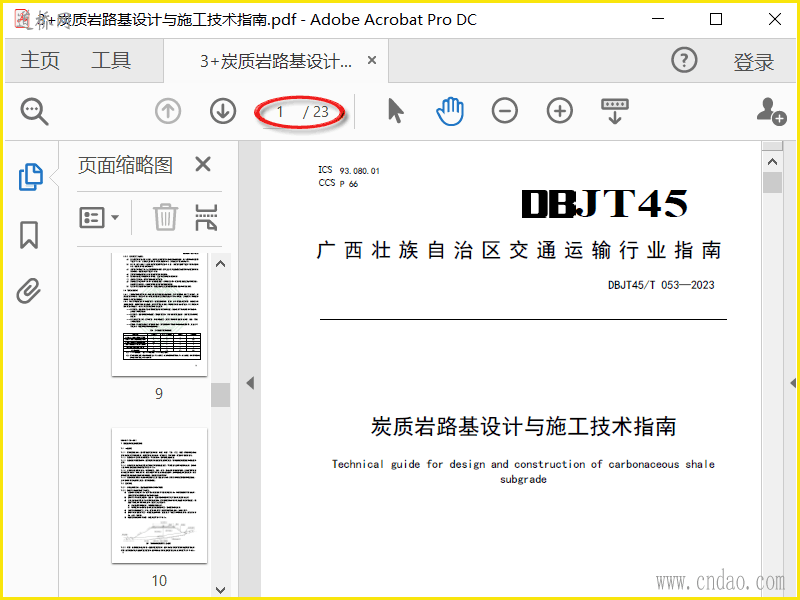Select the page 10 thumbnail
Image resolution: width=800 pixels, height=600 pixels.
[x=160, y=495]
